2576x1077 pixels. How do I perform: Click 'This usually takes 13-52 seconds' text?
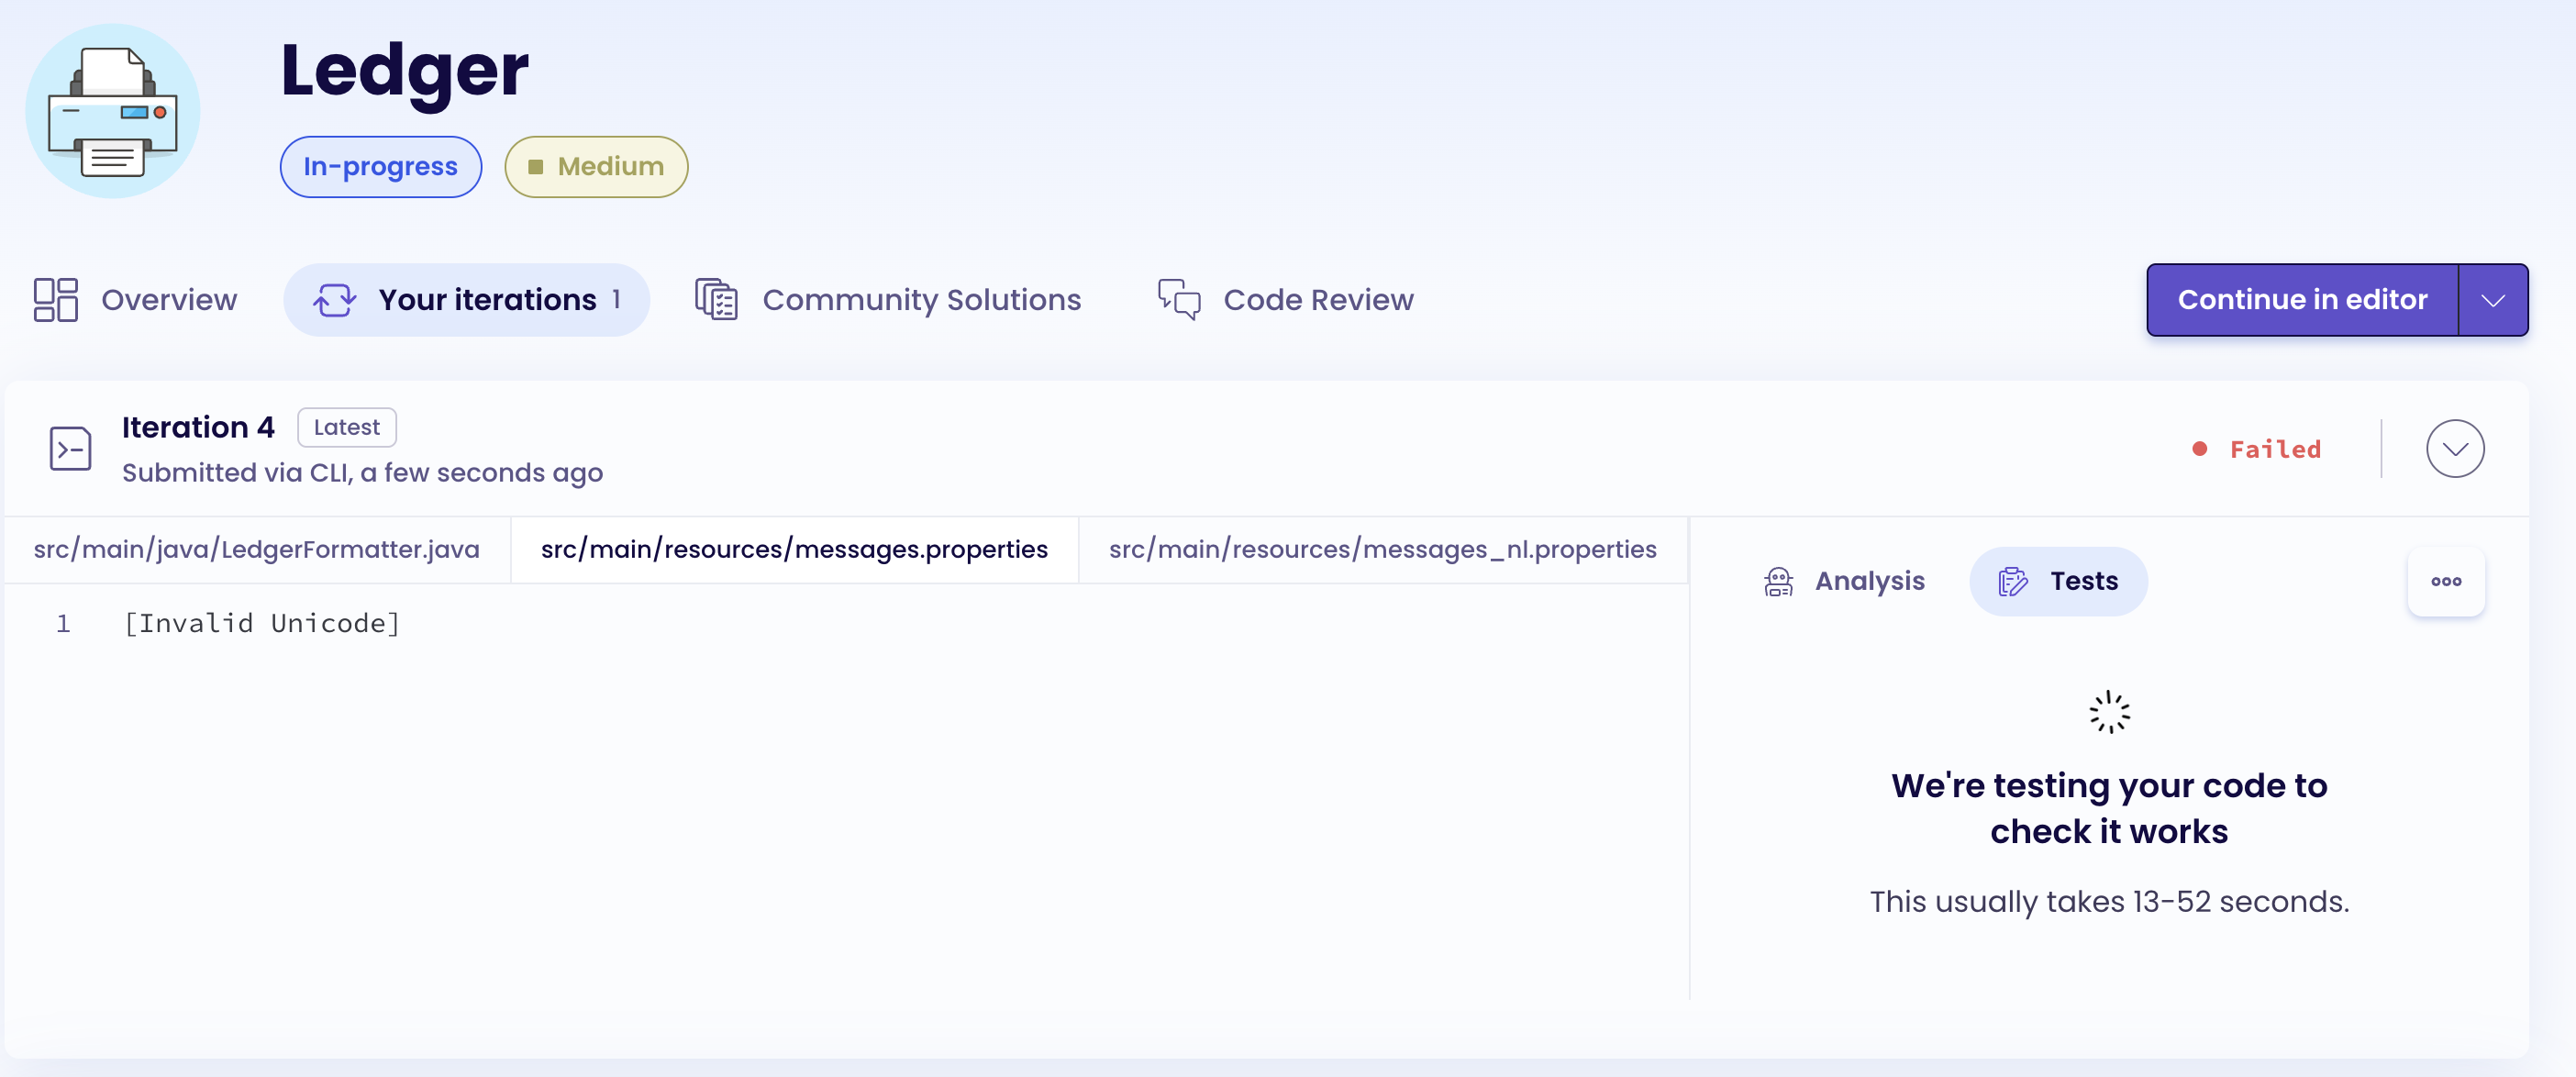pyautogui.click(x=2109, y=902)
